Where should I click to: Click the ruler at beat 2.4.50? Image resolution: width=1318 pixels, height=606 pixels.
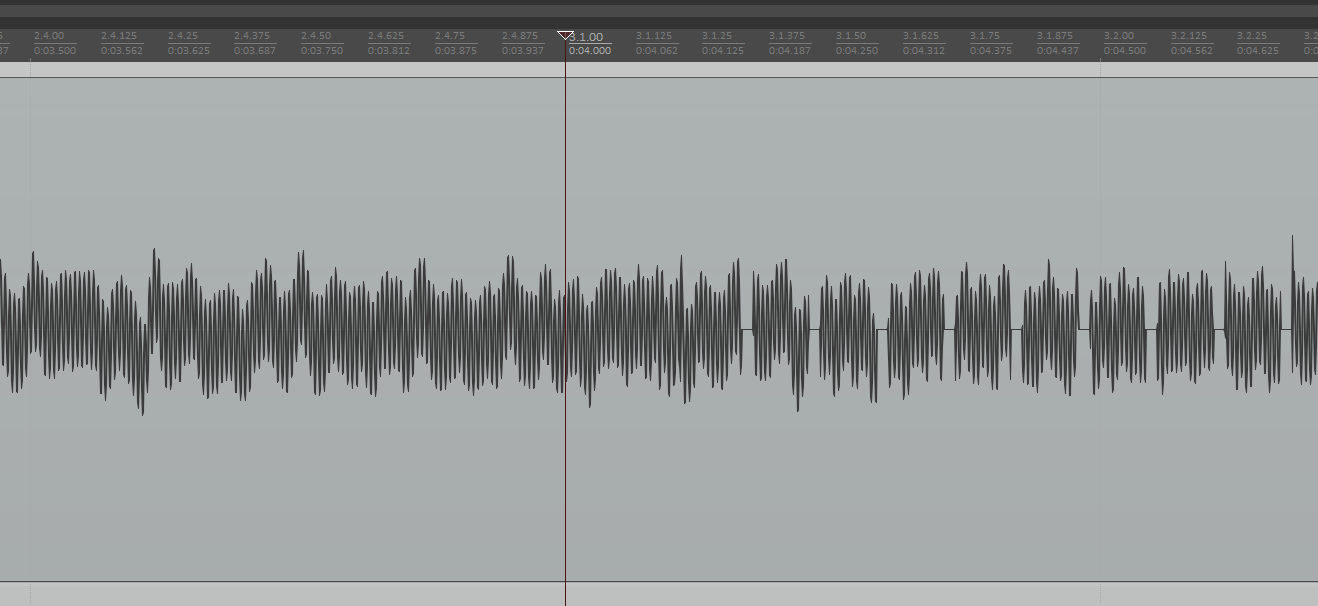(x=316, y=36)
